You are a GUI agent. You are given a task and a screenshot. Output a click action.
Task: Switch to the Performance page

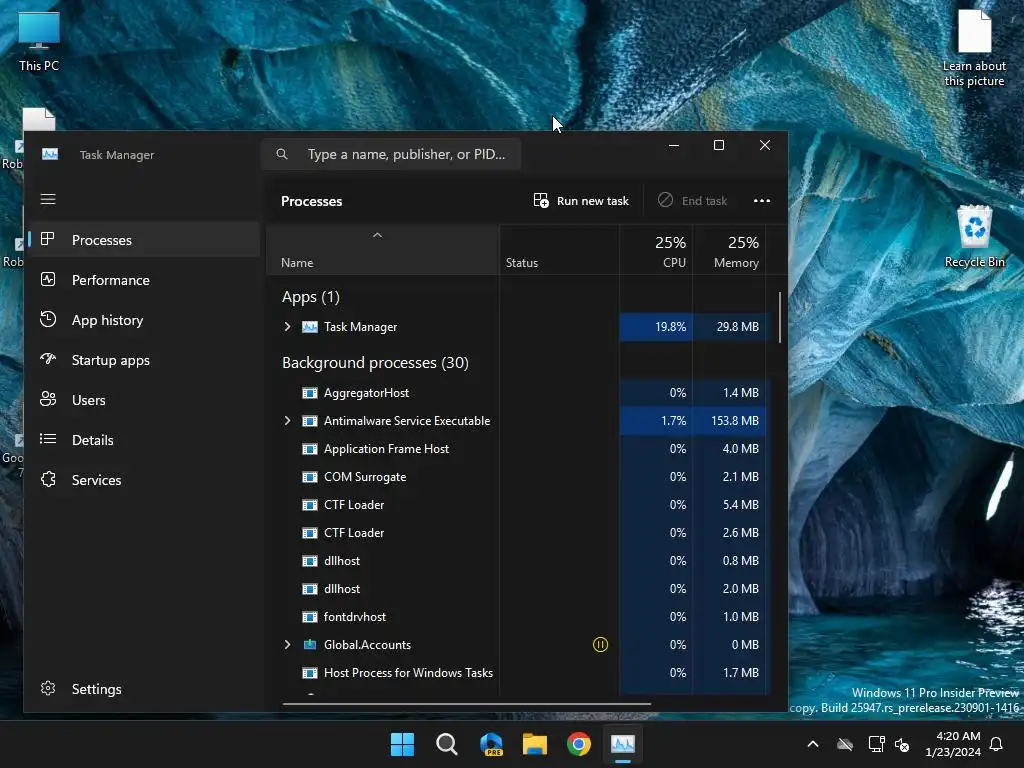tap(144, 280)
